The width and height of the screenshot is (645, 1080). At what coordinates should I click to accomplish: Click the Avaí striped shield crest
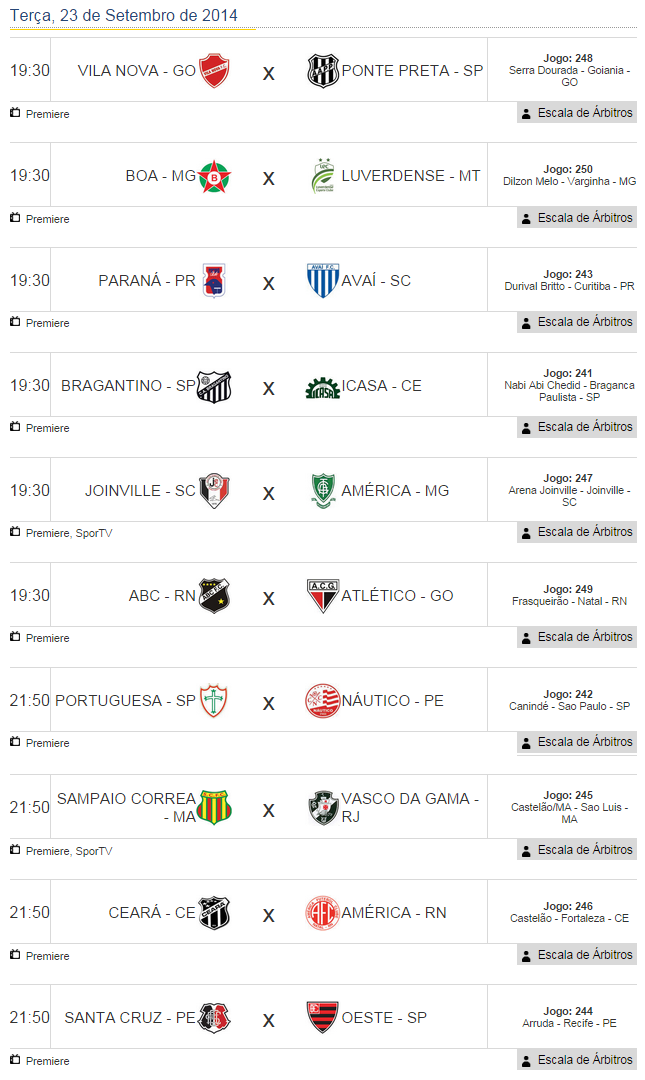[x=323, y=281]
